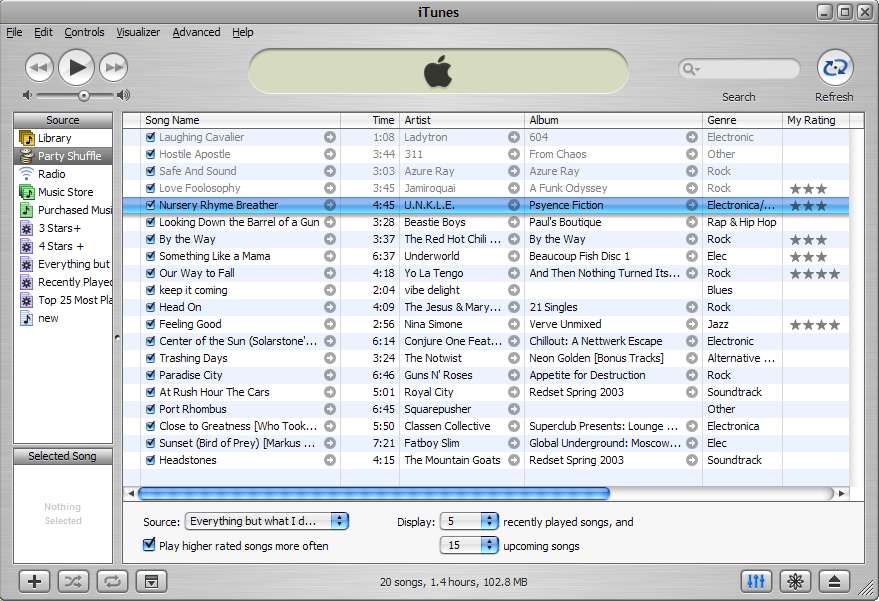Viewport: 879px width, 601px height.
Task: Go back to the previous track
Action: coord(38,68)
